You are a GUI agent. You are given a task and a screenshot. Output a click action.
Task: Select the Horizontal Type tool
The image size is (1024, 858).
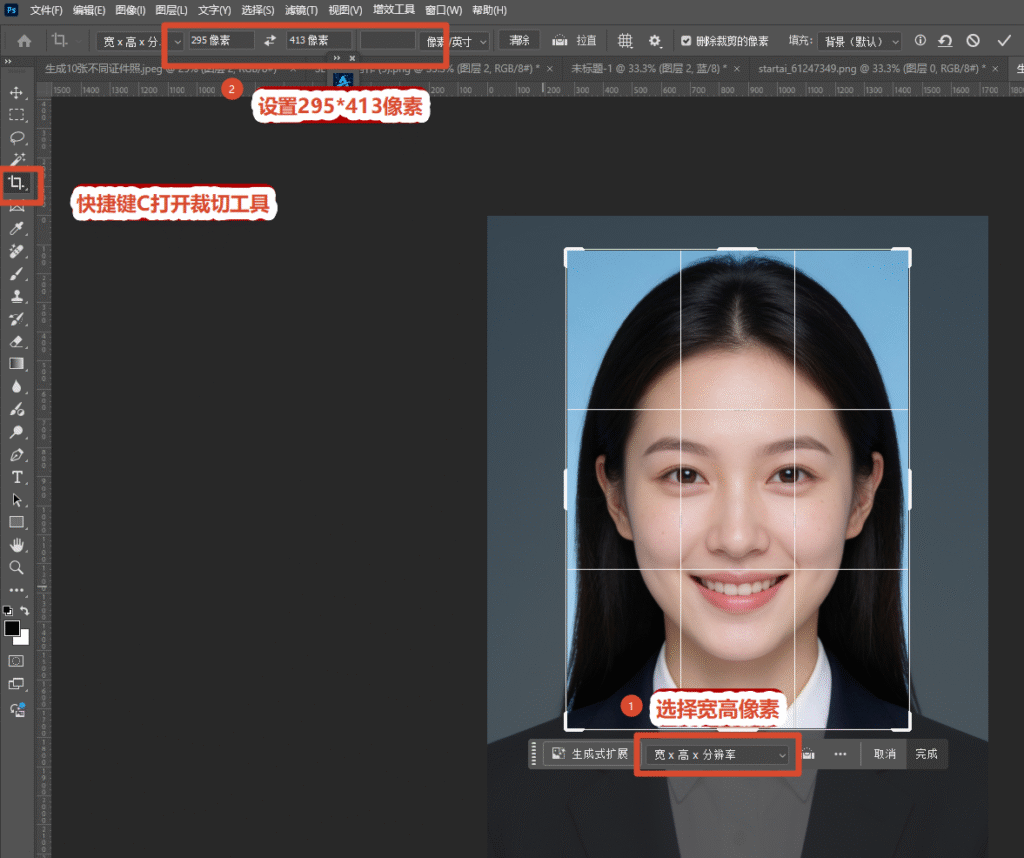[x=16, y=477]
